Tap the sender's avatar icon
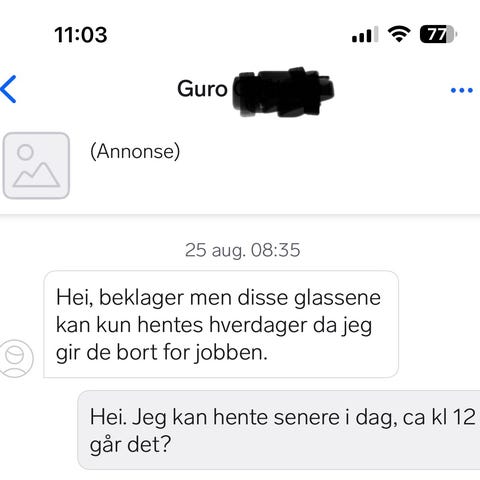Screen dimensions: 480x480 tap(16, 358)
